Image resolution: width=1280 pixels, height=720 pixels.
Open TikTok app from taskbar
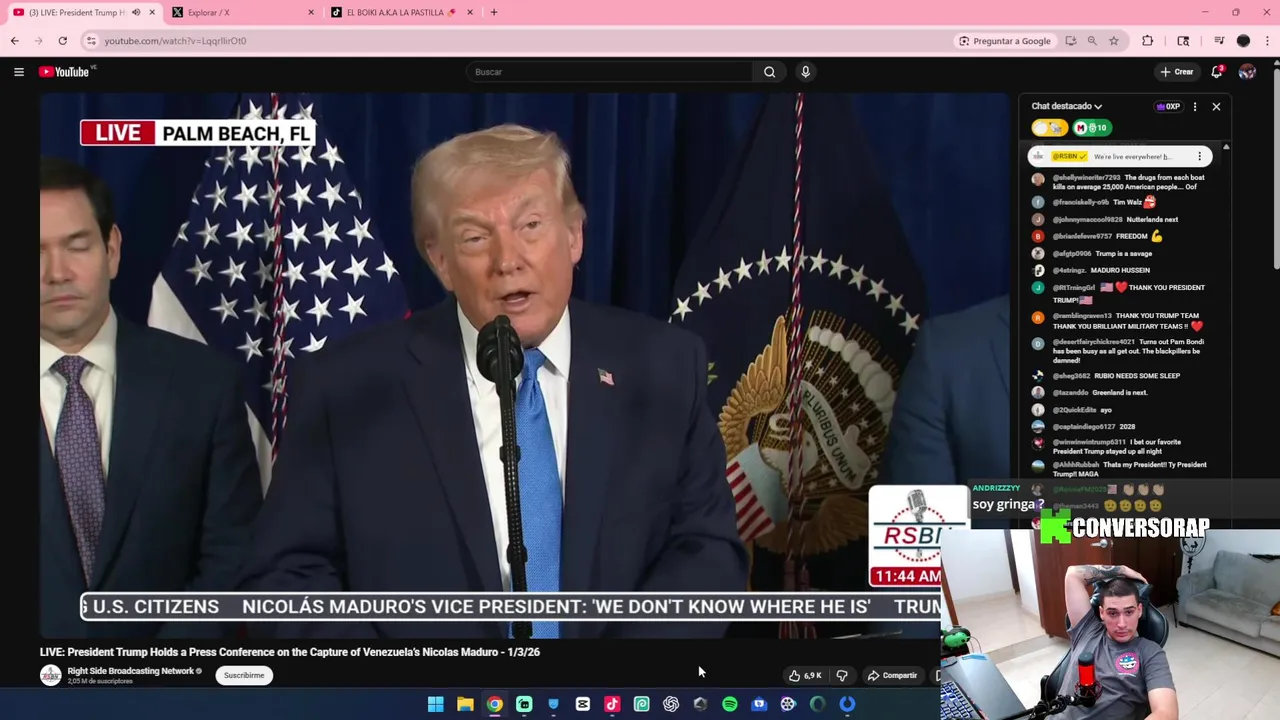click(612, 704)
